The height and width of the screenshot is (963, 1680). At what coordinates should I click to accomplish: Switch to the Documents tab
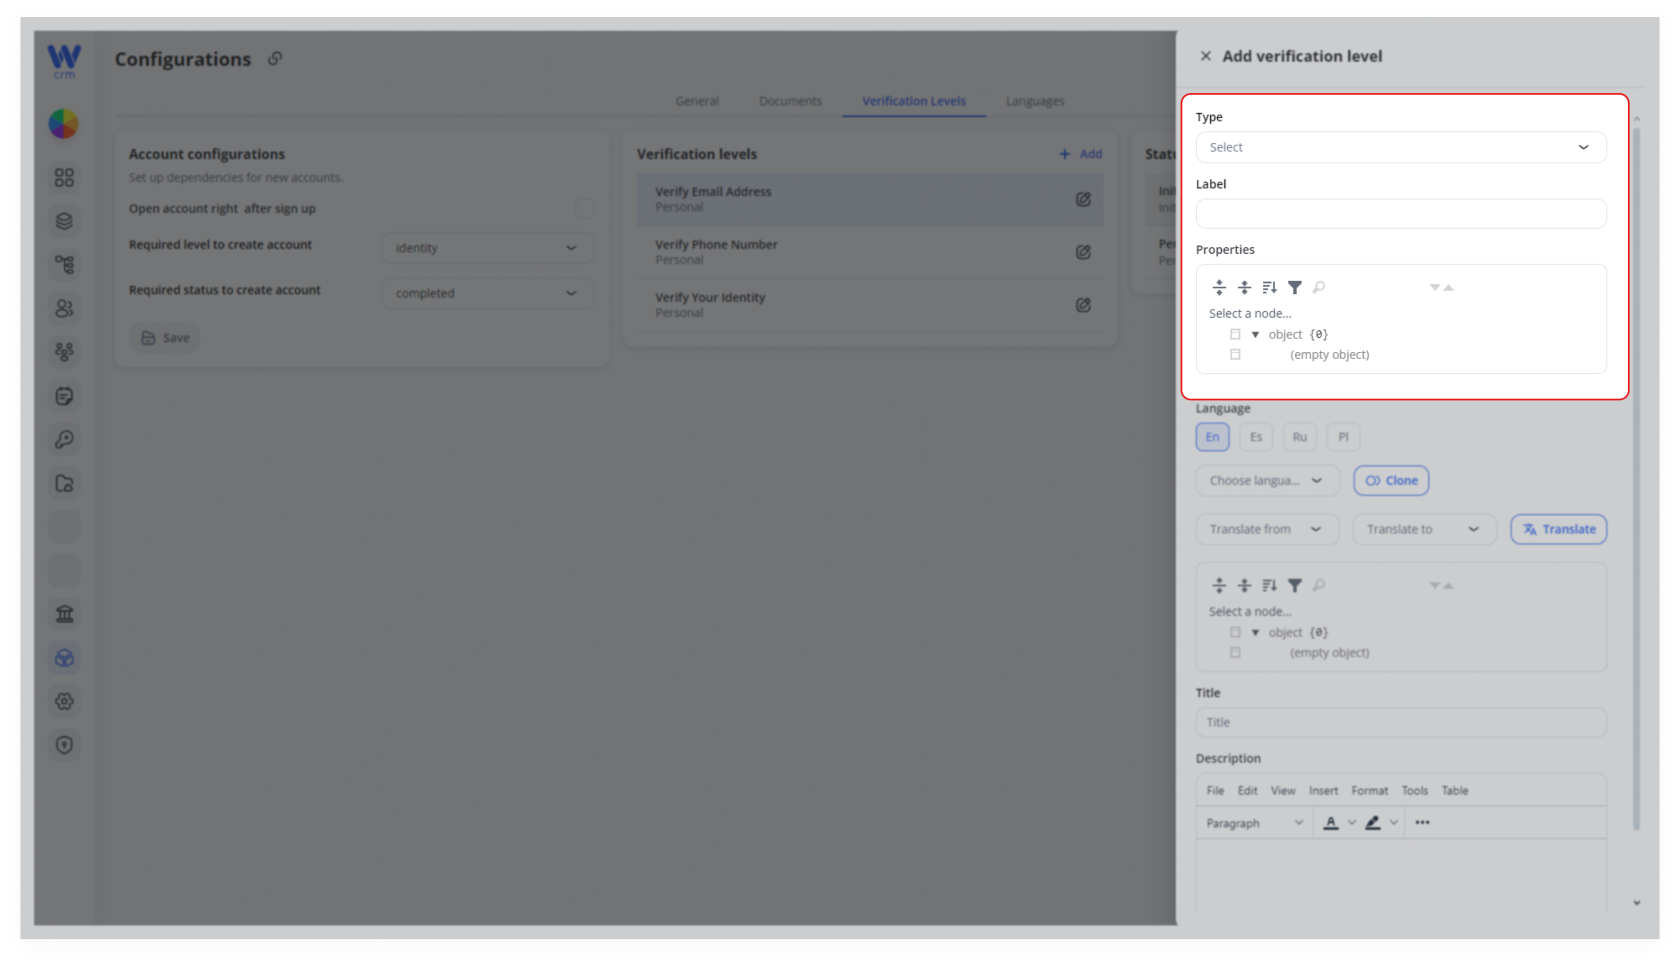790,101
